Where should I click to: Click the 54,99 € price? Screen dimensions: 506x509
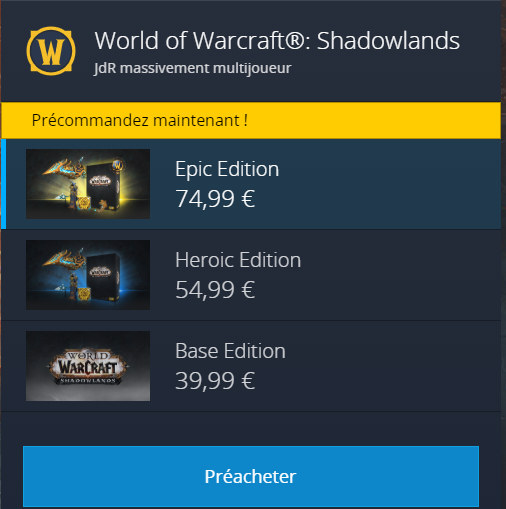215,290
